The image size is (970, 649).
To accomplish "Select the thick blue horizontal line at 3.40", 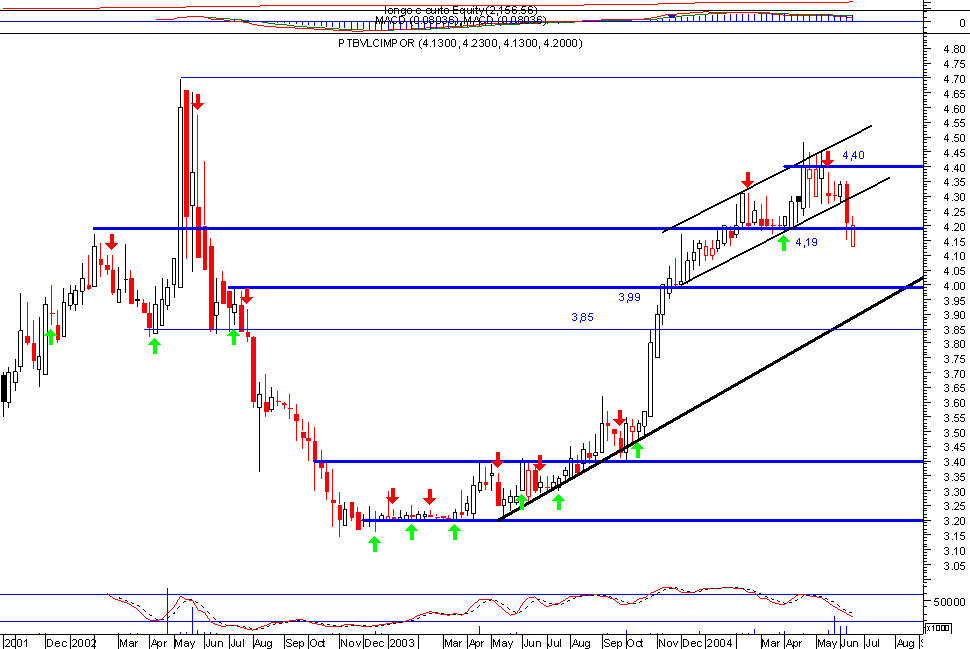I will 619,462.
